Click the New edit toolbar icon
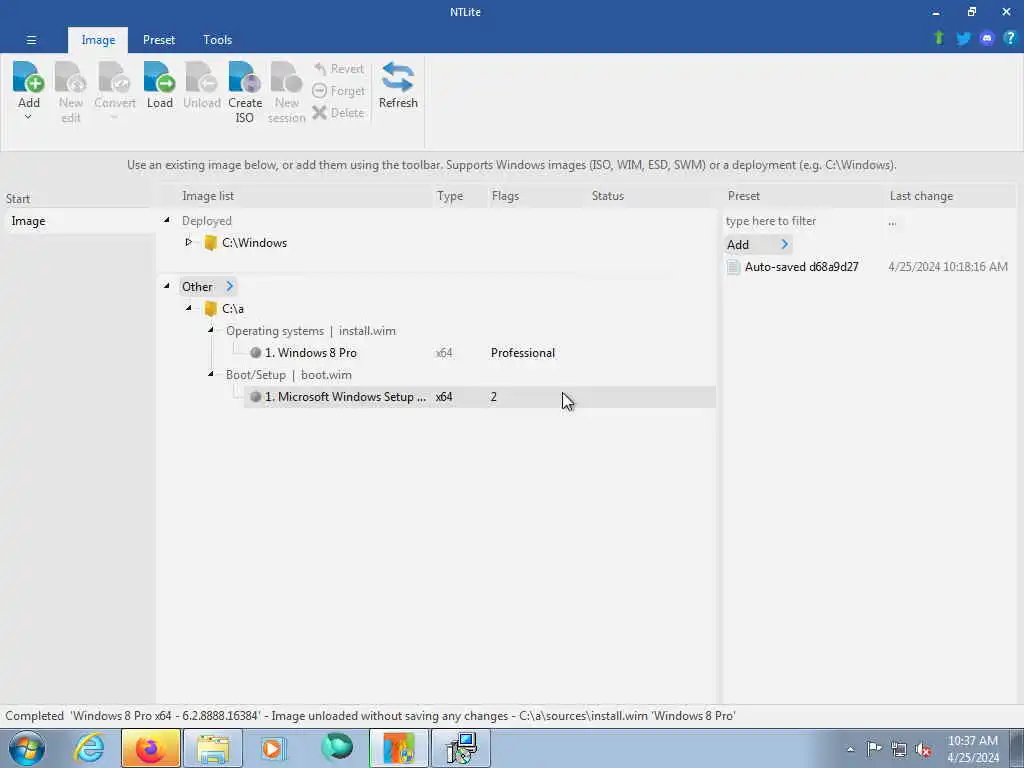The image size is (1024, 768). point(71,77)
